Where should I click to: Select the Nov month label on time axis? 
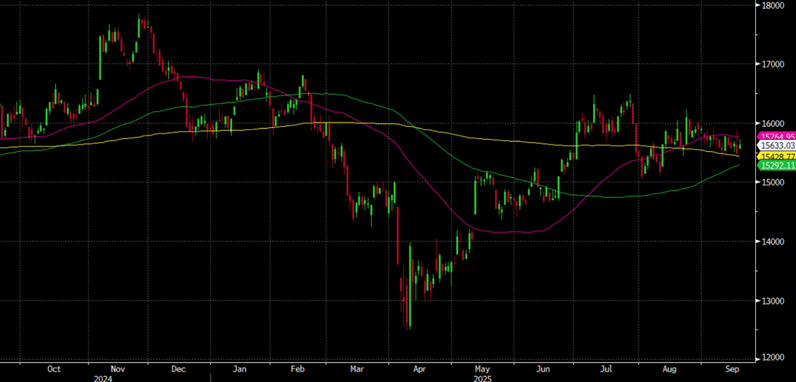click(x=117, y=369)
